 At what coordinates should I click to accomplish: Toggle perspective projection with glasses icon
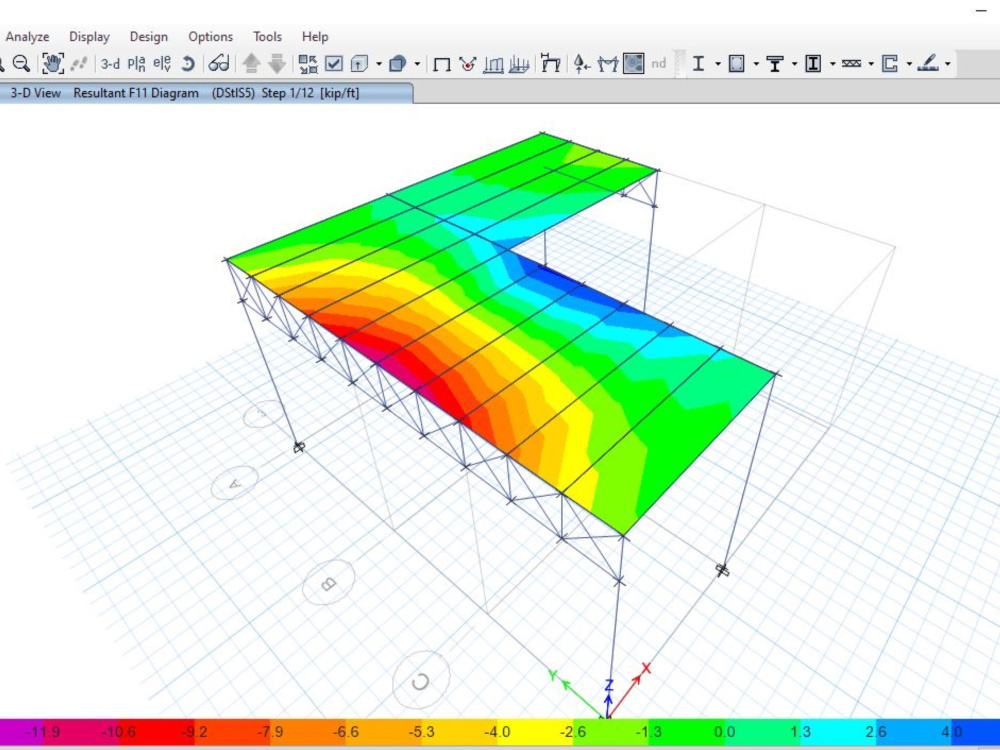(217, 63)
